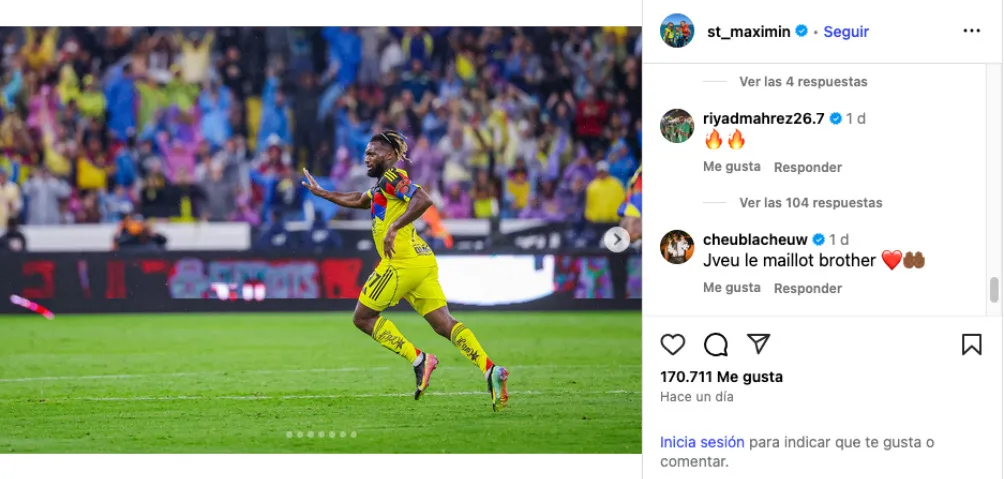
Task: Open the three-dot more options menu
Action: pyautogui.click(x=971, y=31)
